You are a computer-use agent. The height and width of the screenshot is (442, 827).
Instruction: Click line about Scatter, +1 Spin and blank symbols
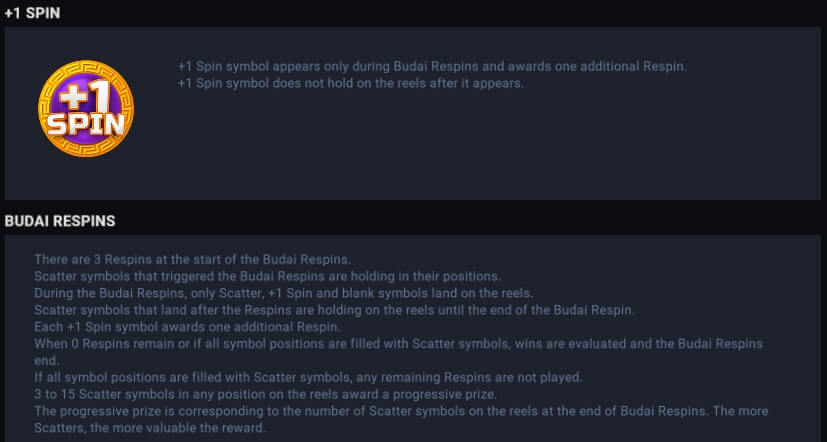point(284,293)
